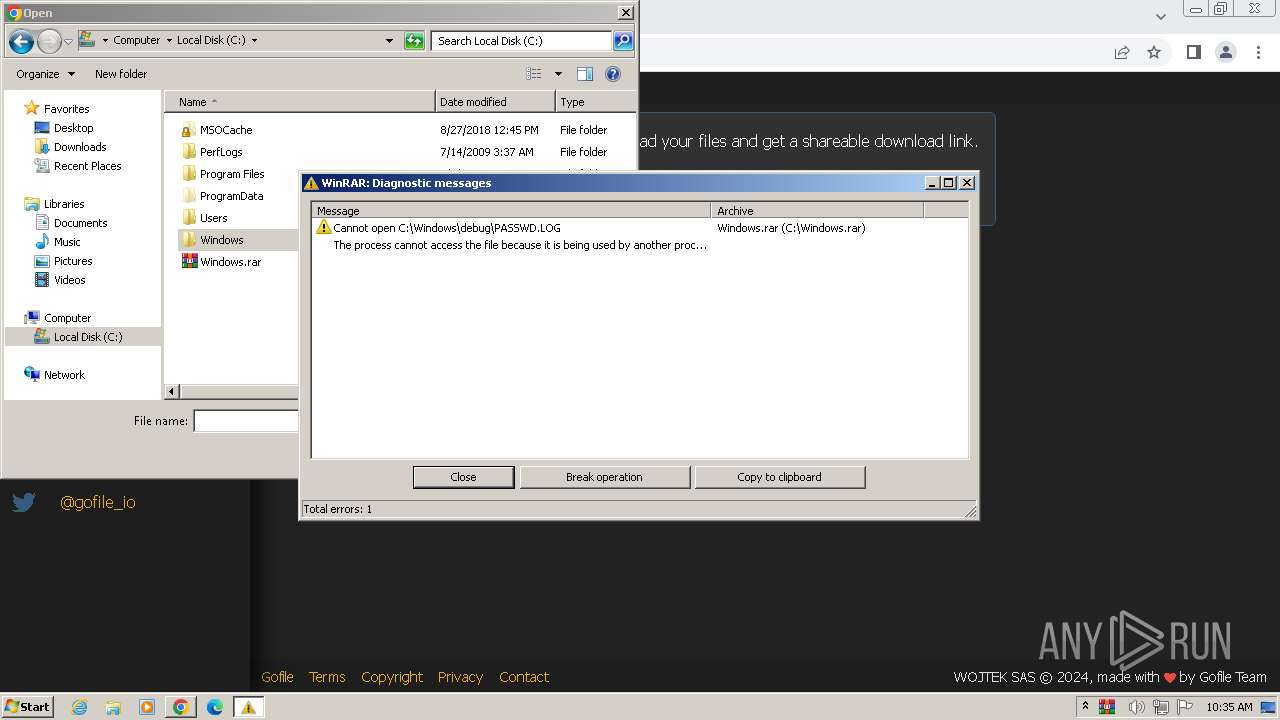1280x720 pixels.
Task: Open the Pictures library
Action: coord(73,261)
